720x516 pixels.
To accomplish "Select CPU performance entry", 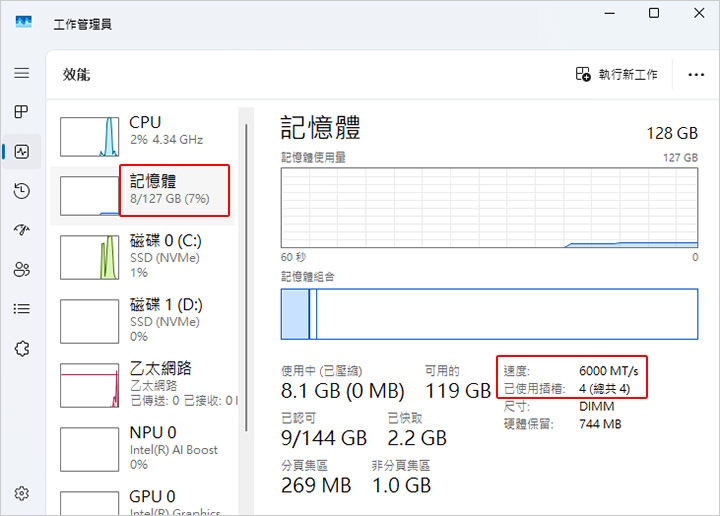I will tap(142, 135).
